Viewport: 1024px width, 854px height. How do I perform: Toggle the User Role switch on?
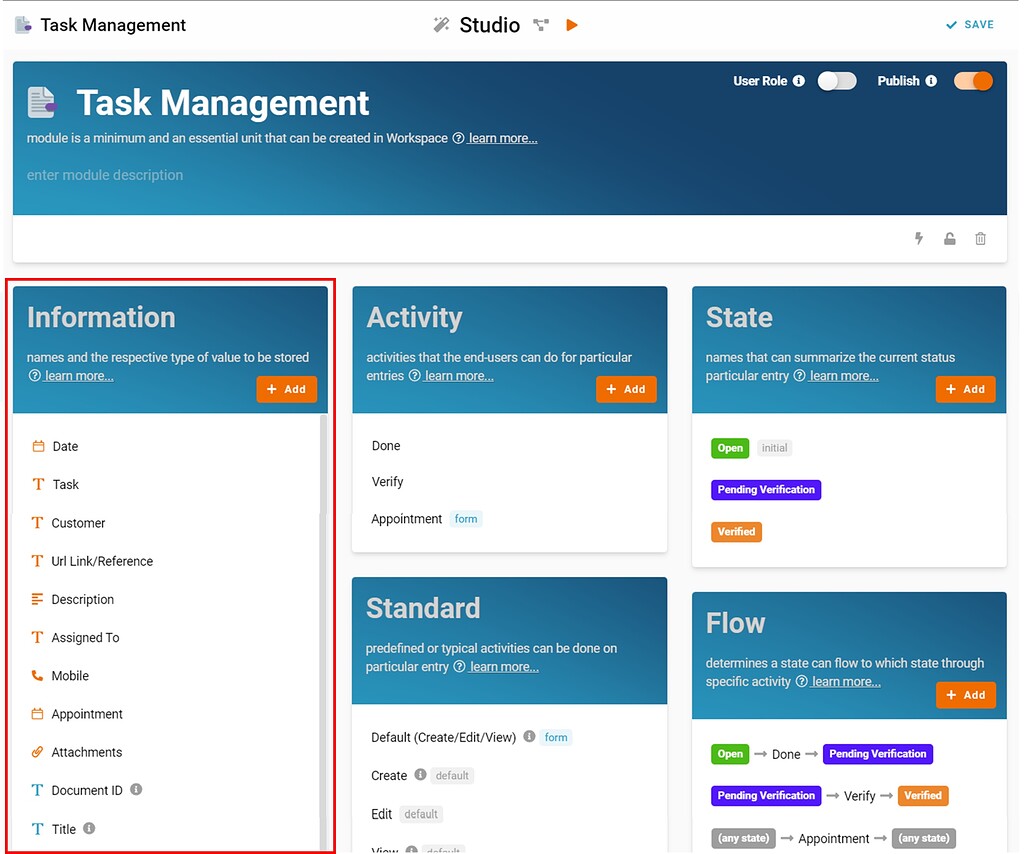837,81
